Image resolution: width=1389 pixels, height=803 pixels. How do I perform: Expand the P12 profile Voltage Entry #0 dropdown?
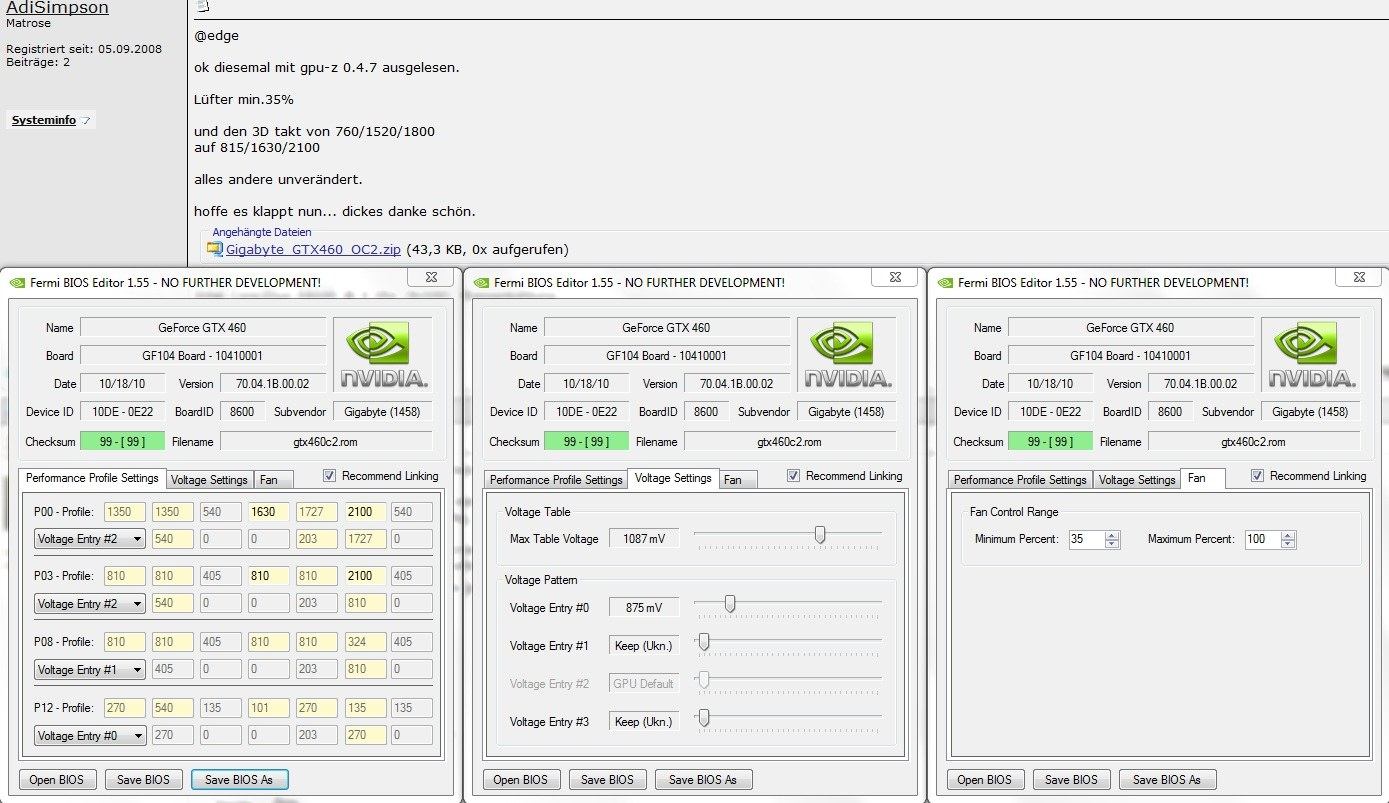click(90, 736)
